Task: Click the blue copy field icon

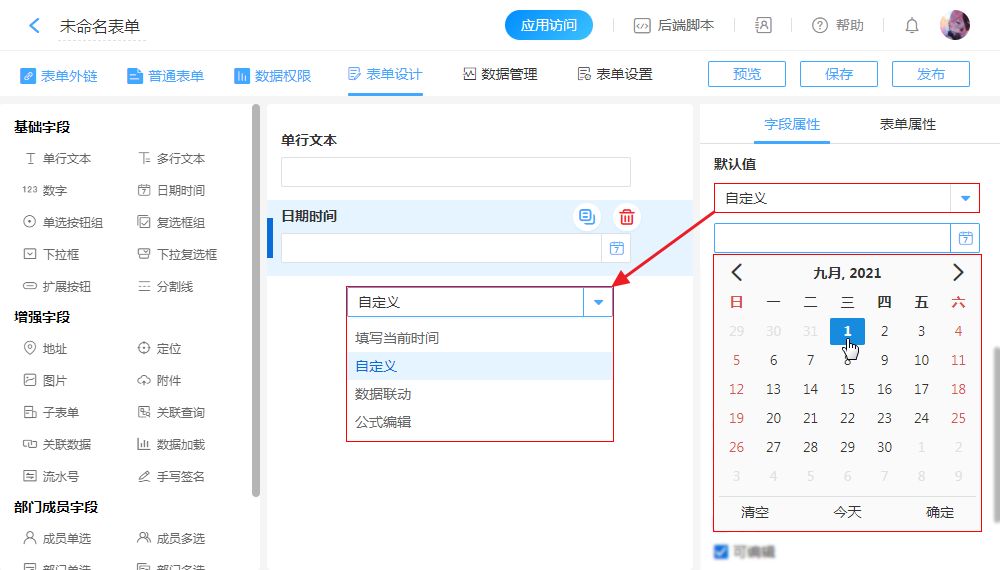Action: click(587, 217)
